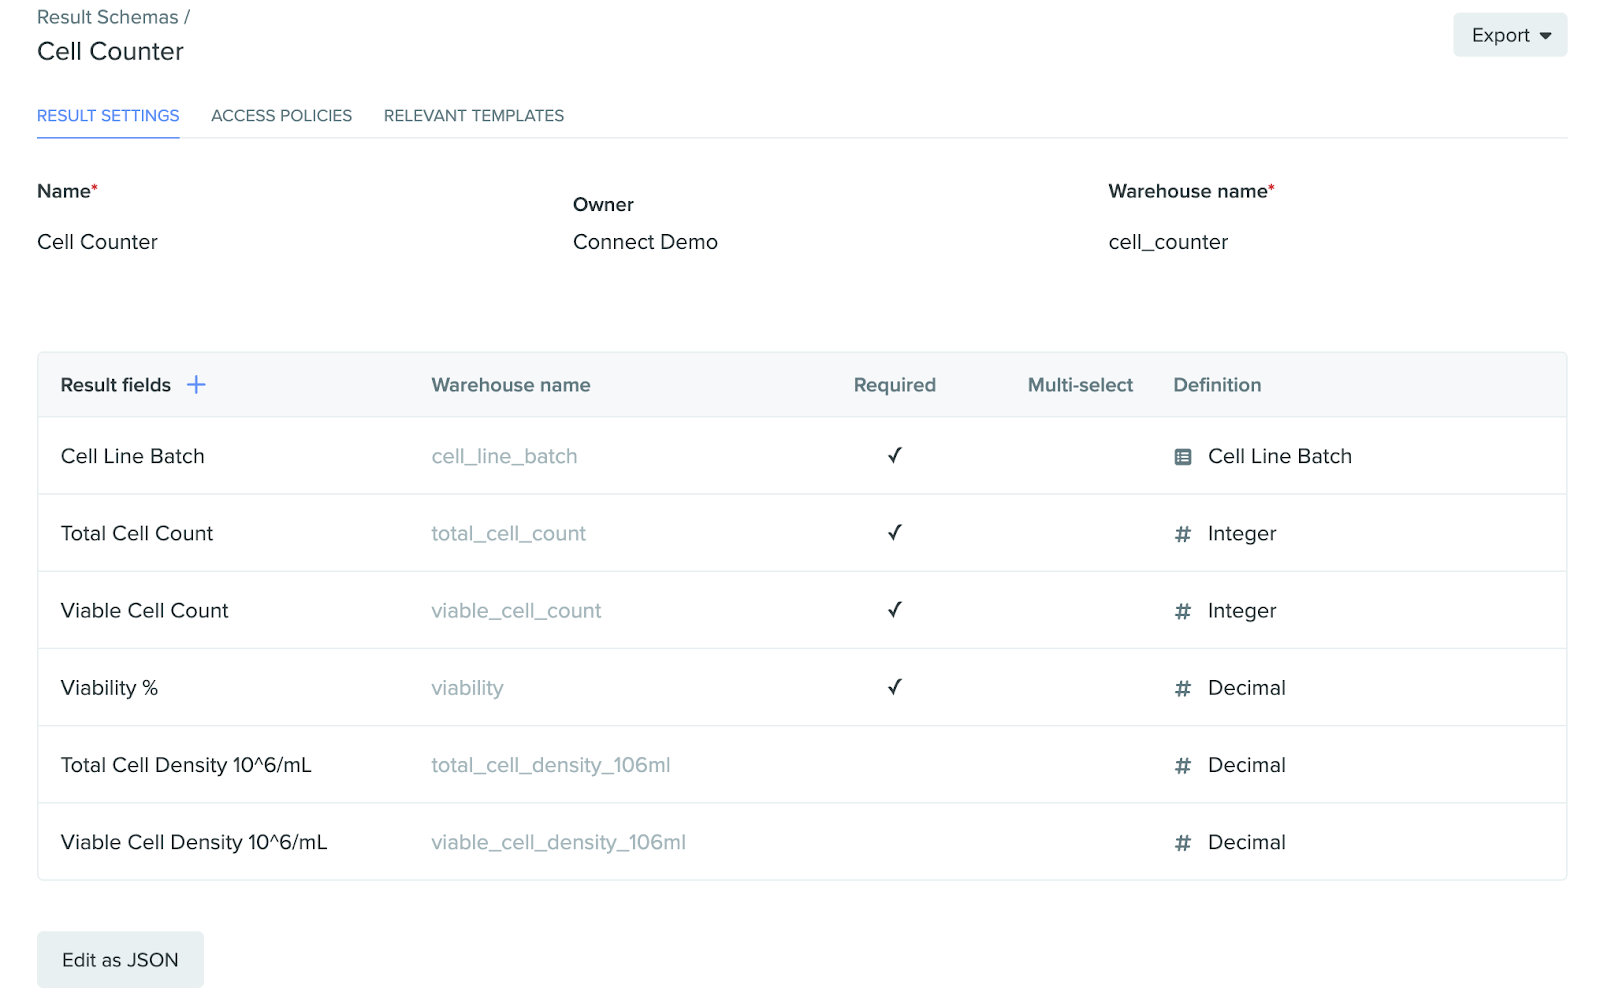
Task: Open the Export dropdown
Action: (1510, 35)
